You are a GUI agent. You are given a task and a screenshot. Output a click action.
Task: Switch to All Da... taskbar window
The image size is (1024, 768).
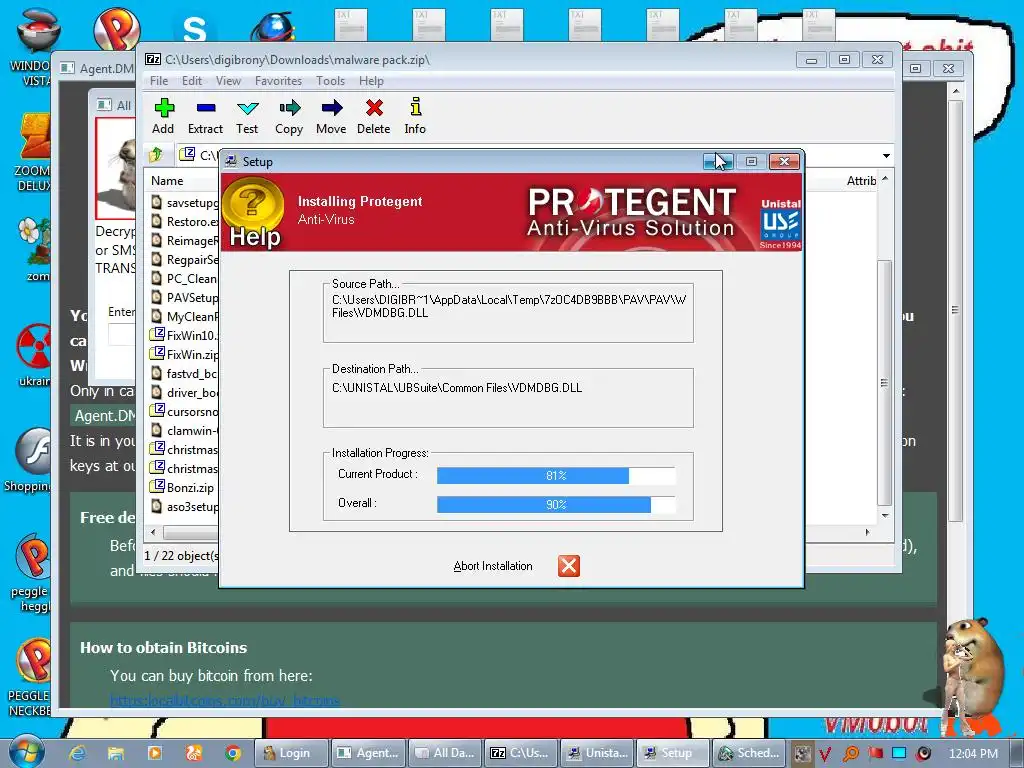pos(446,753)
